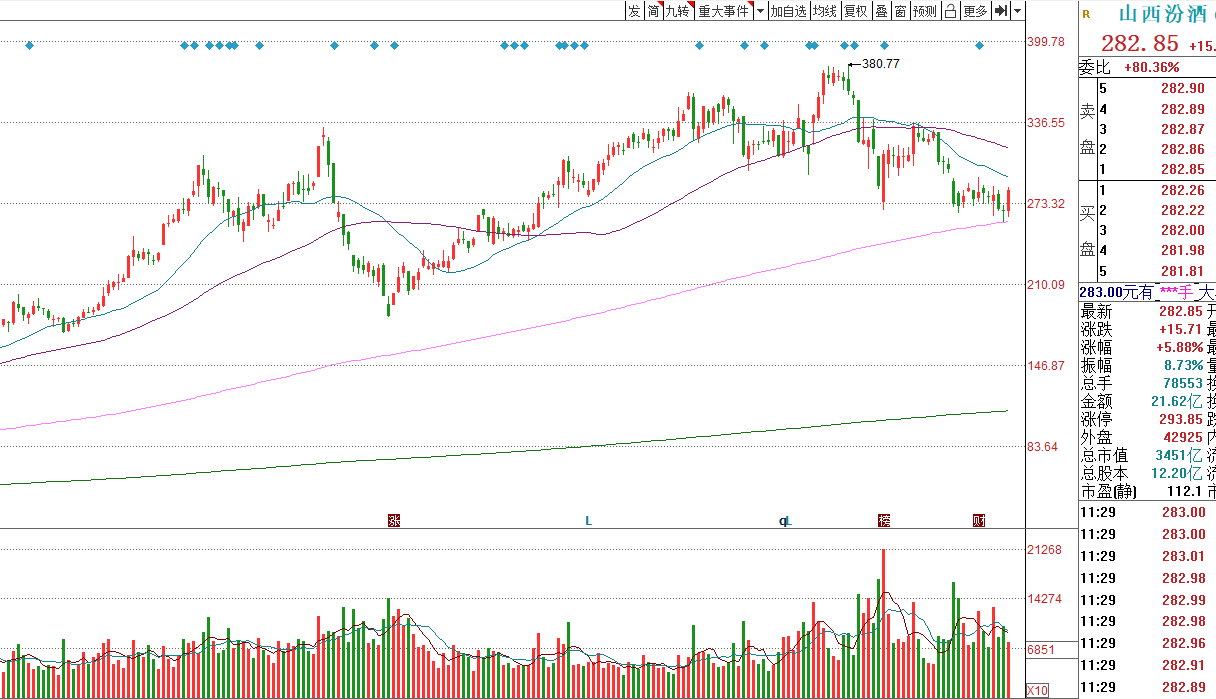Switch to 简 simplified view
1216x699 pixels.
point(653,11)
